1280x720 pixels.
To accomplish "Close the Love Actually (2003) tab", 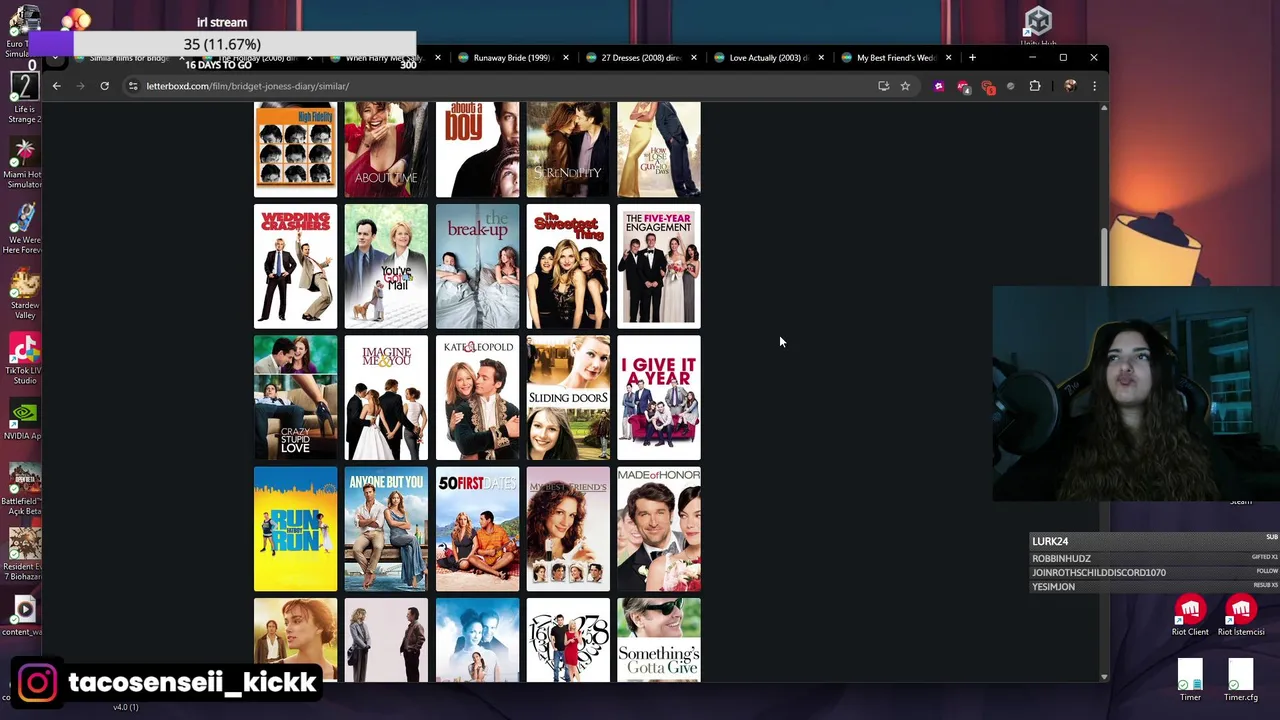I will pyautogui.click(x=821, y=57).
